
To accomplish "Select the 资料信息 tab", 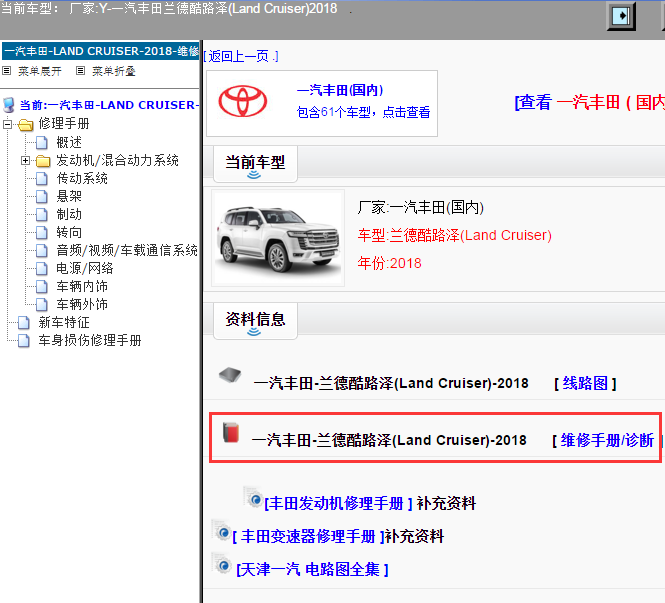I will pyautogui.click(x=255, y=321).
